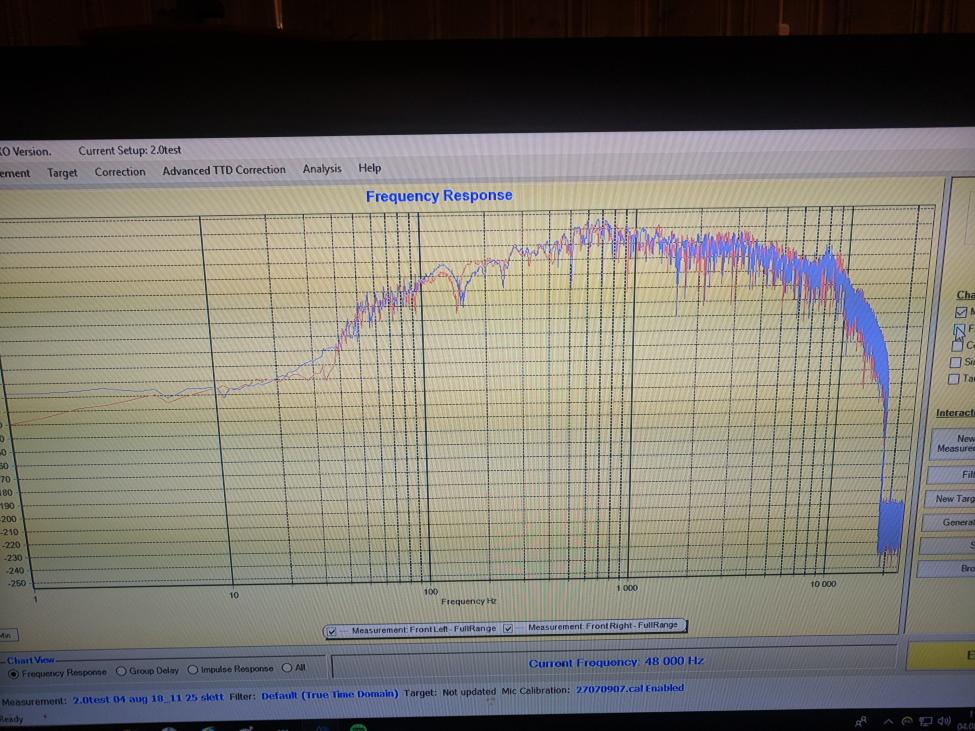Image resolution: width=975 pixels, height=731 pixels.
Task: Open the Target menu
Action: tap(62, 173)
